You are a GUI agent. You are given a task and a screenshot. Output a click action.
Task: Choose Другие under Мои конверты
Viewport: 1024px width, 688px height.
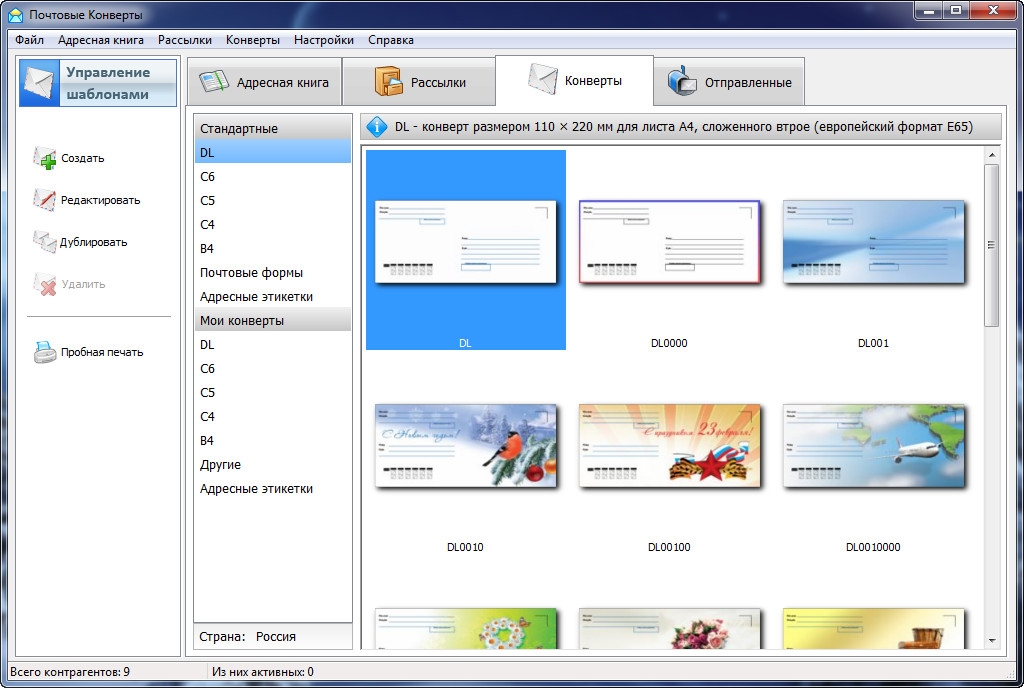coord(220,464)
